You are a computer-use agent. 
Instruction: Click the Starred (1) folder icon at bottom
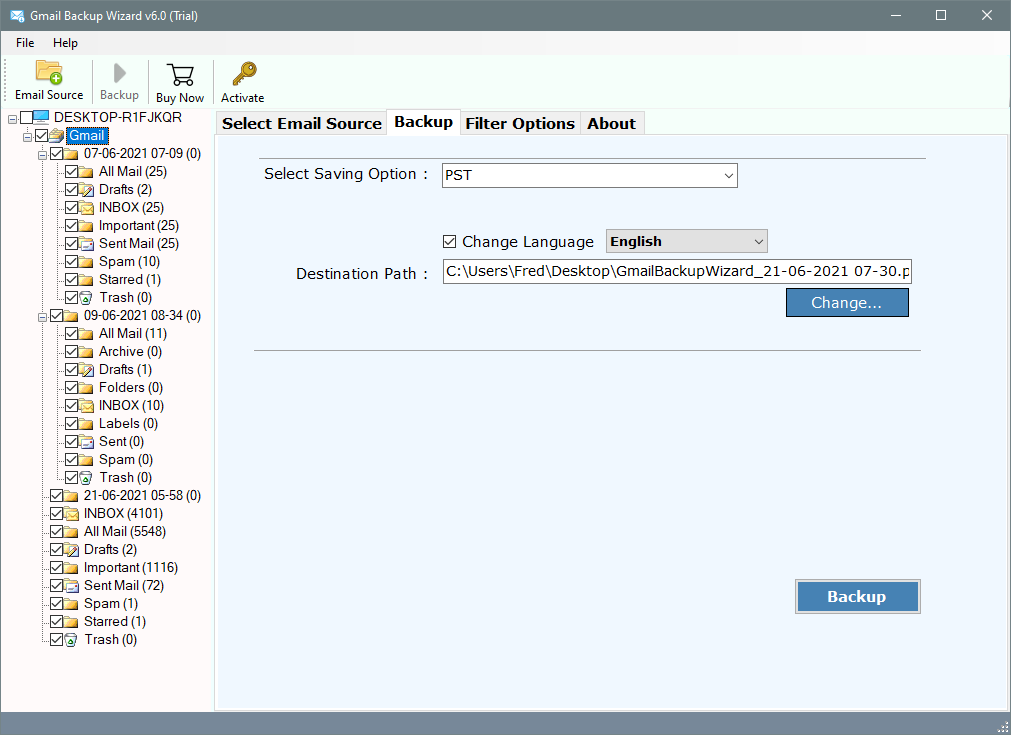(x=72, y=622)
